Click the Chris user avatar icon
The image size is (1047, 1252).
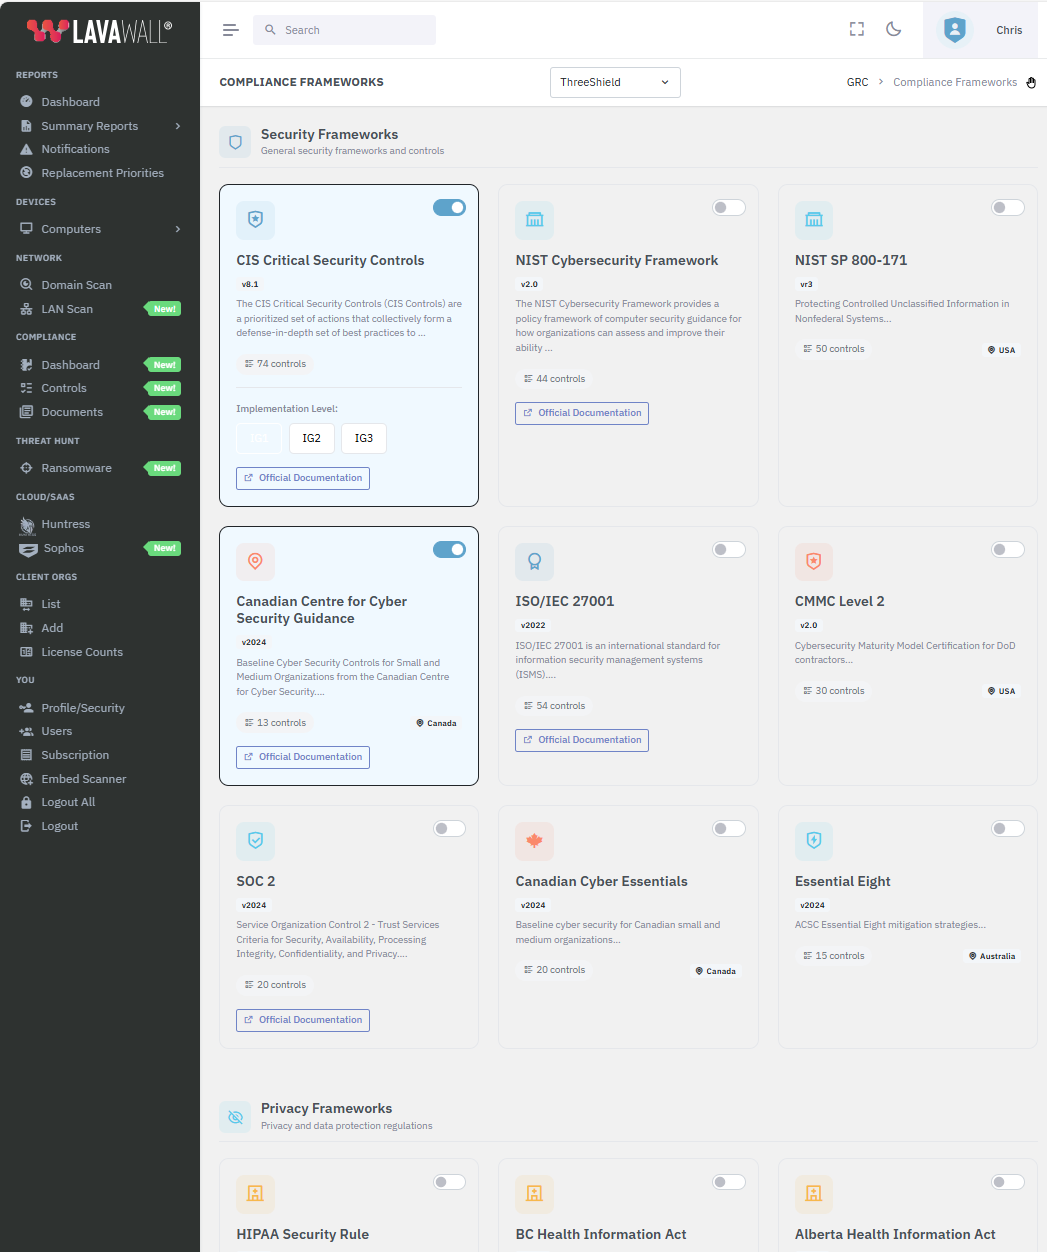point(955,30)
